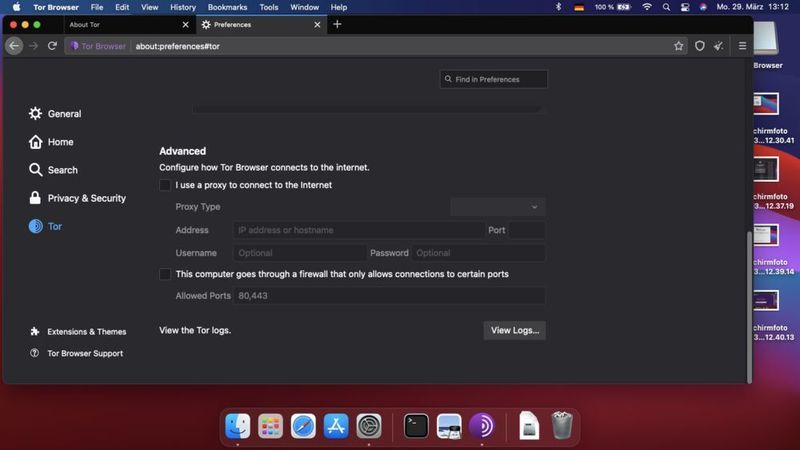Screen dimensions: 800x450
Task: Open the German input source flag menu
Action: (579, 7)
